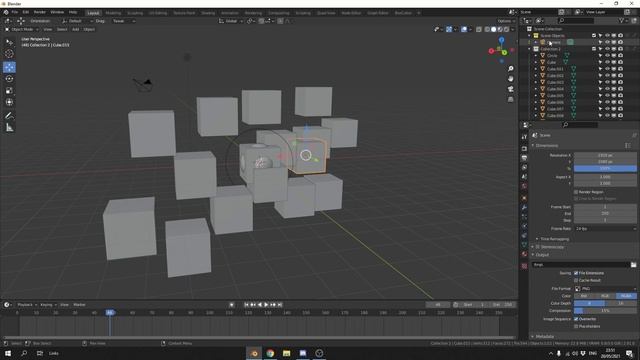Select the Rotate tool in the left toolbar

[x=9, y=79]
